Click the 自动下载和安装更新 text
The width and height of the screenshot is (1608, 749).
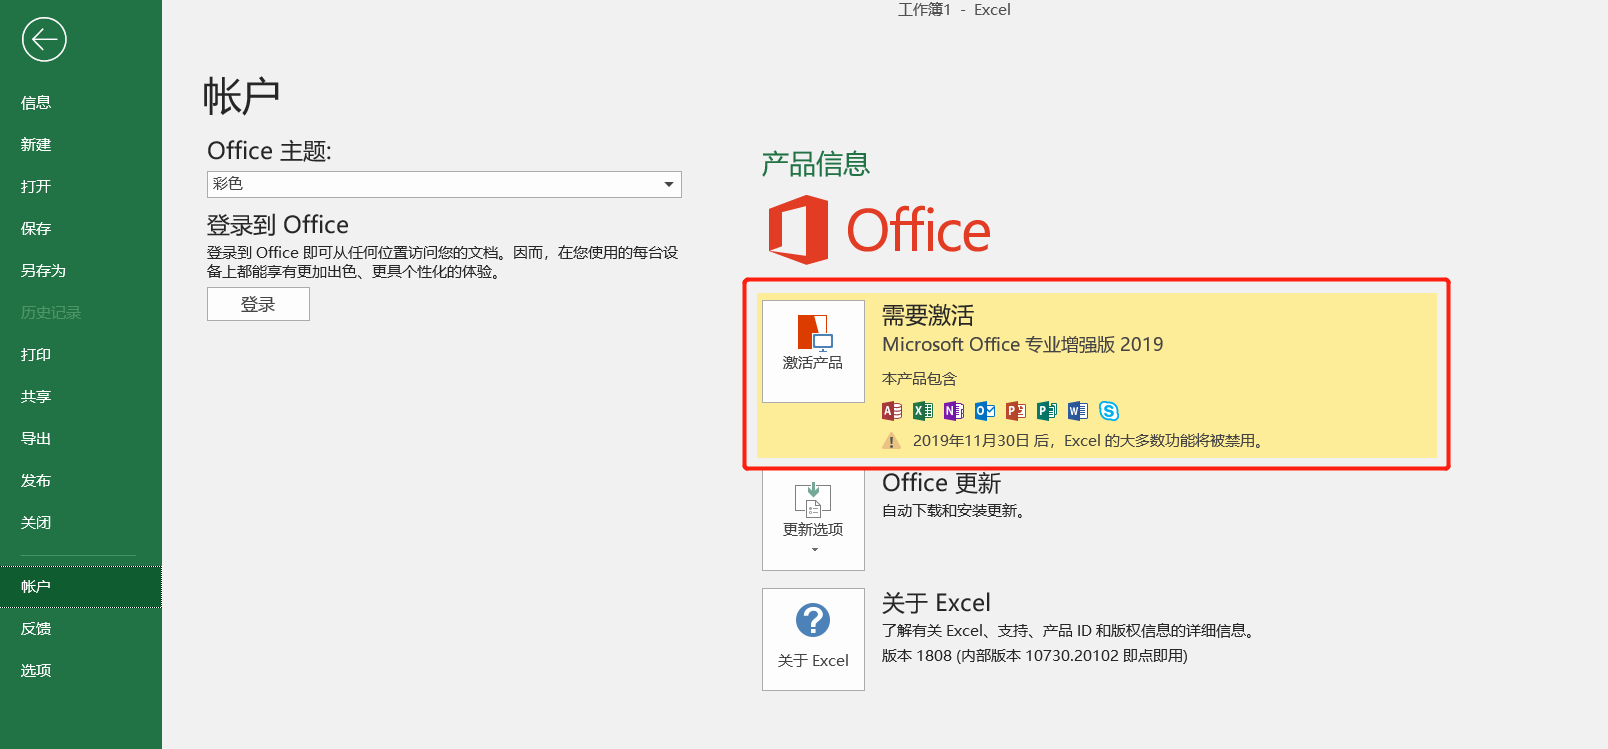pos(954,511)
